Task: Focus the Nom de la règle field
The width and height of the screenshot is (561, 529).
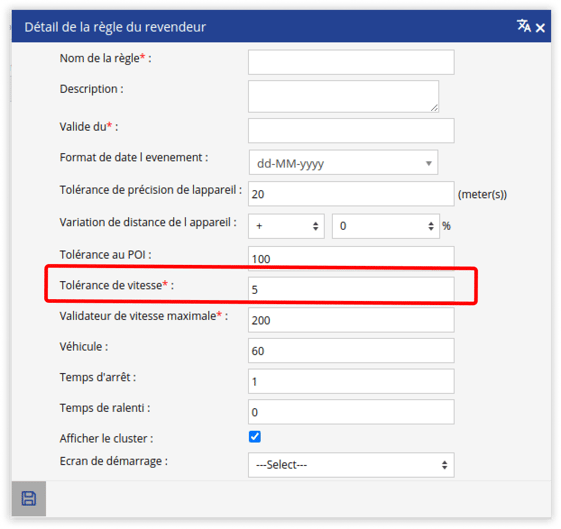Action: click(351, 62)
